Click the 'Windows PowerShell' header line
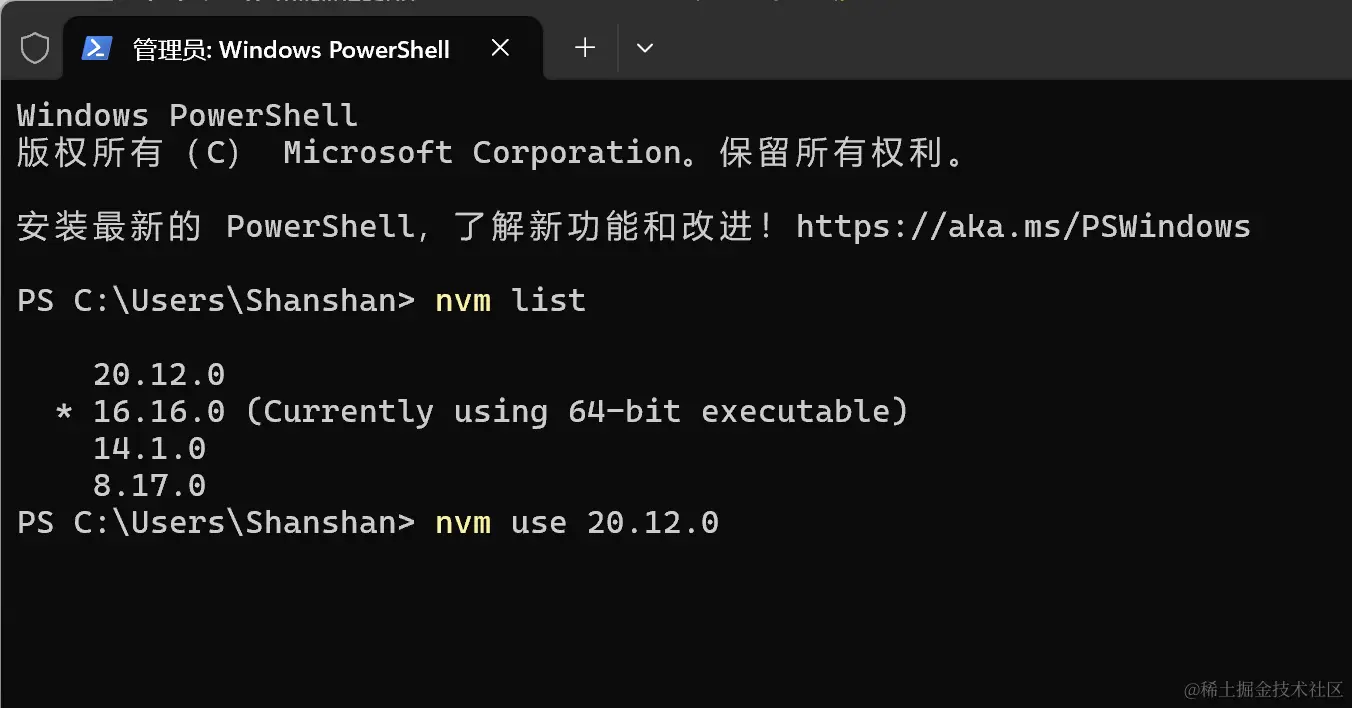1352x708 pixels. tap(187, 116)
